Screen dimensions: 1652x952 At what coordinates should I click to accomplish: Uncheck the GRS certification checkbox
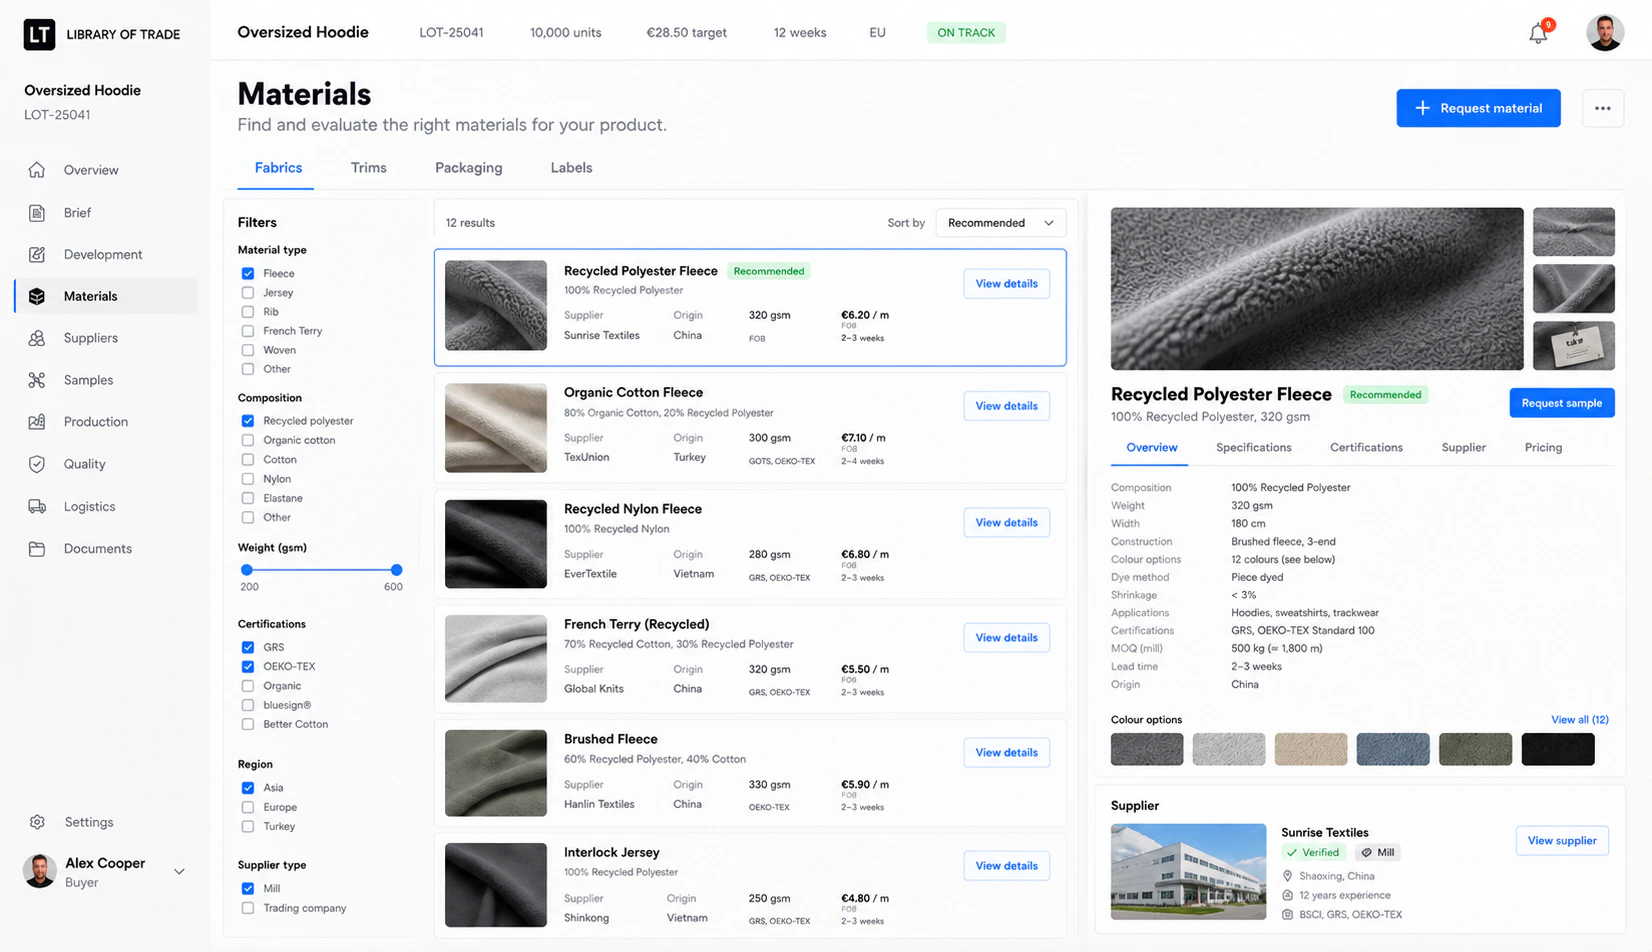248,647
